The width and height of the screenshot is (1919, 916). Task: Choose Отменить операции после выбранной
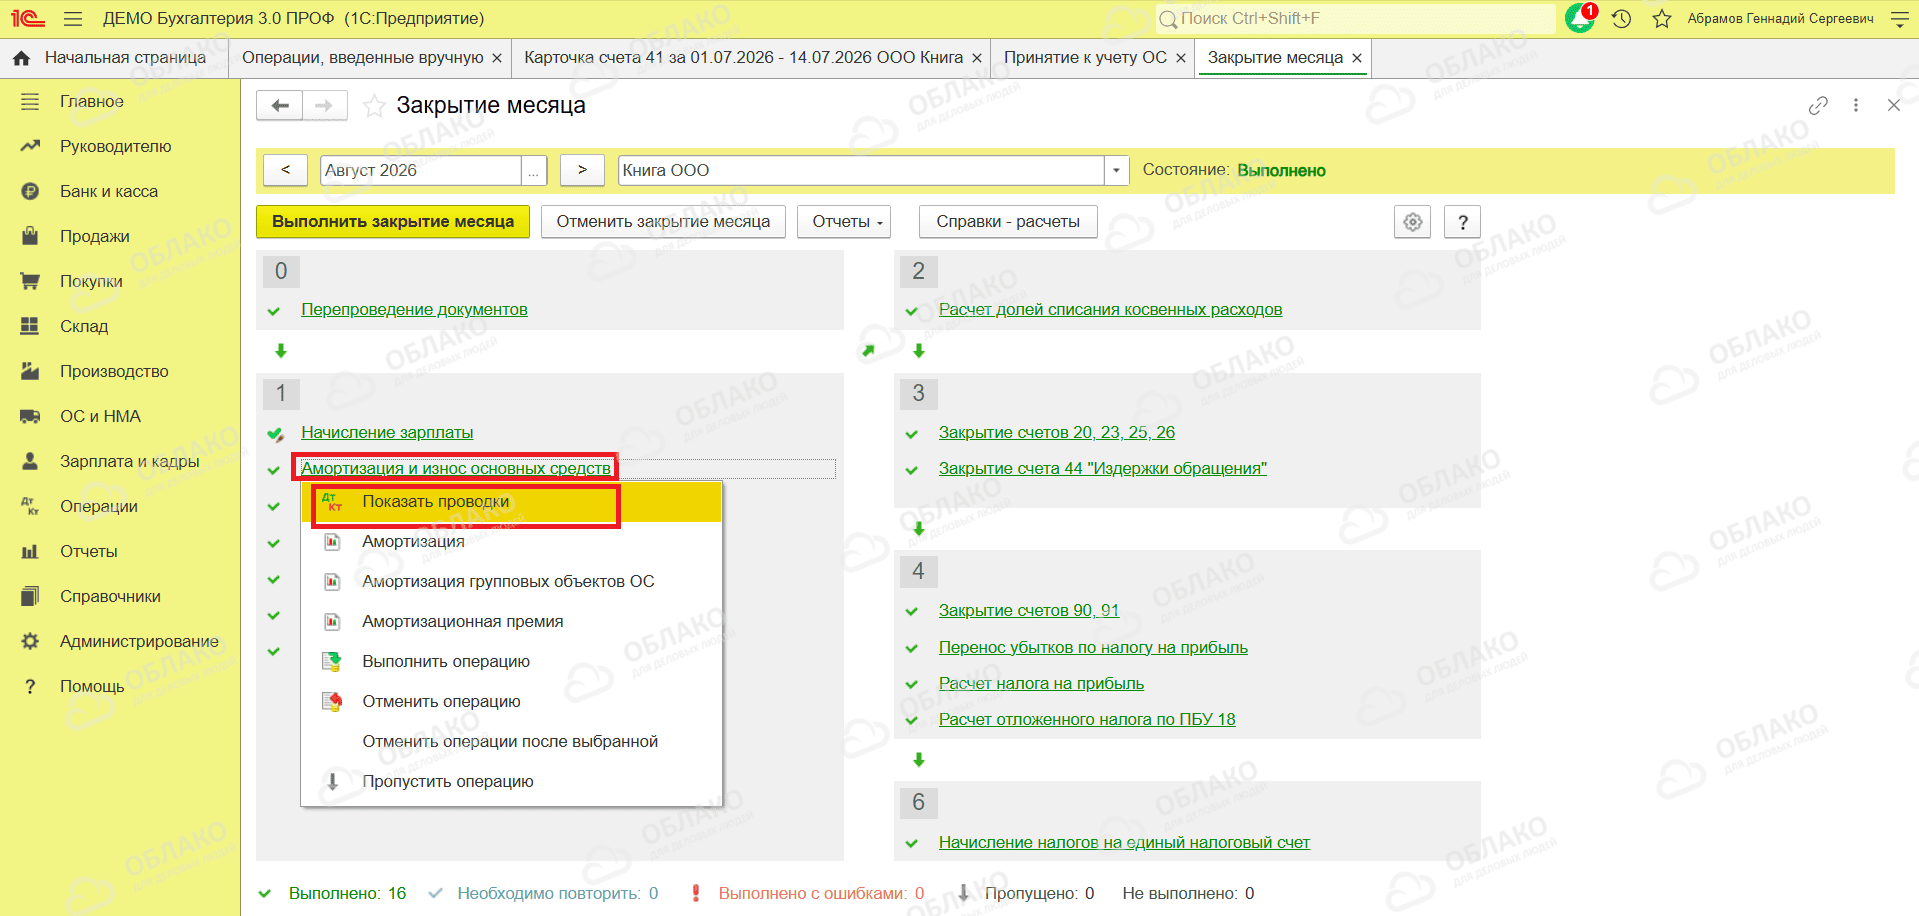(x=511, y=742)
